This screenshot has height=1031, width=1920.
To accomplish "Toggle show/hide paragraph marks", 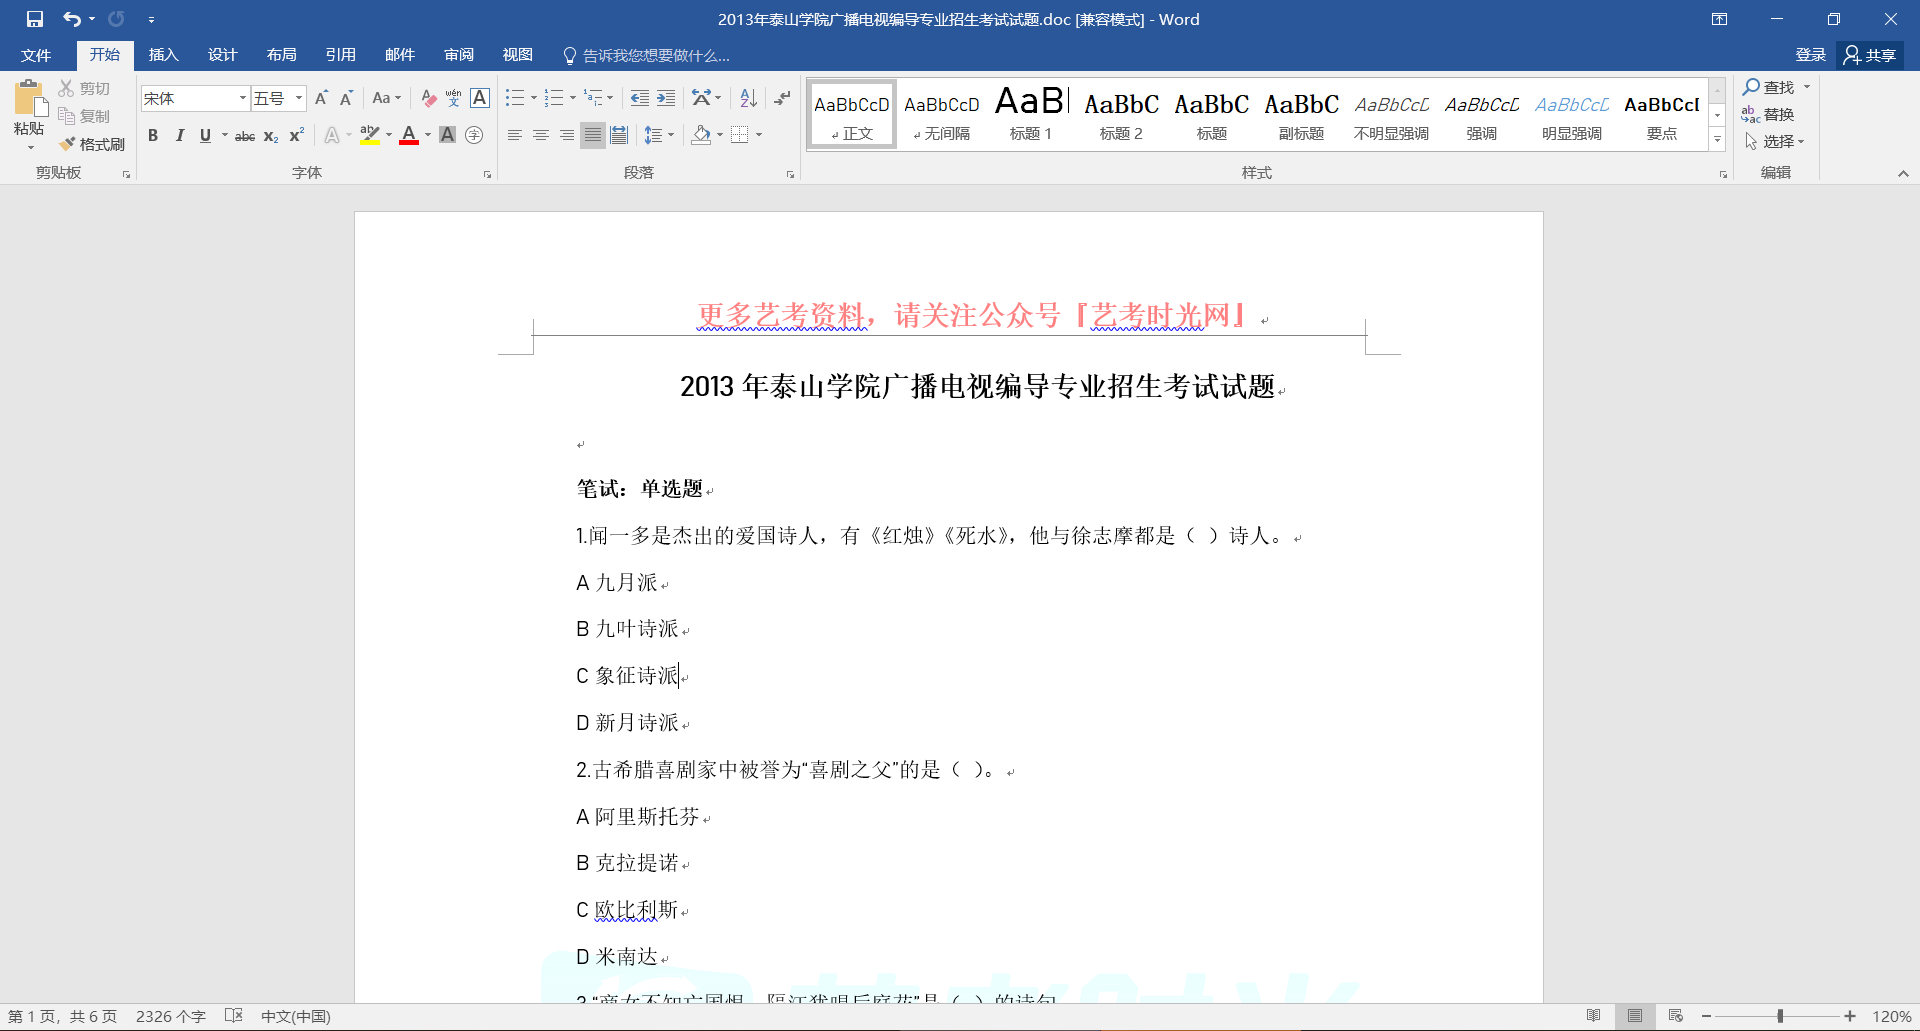I will click(782, 98).
